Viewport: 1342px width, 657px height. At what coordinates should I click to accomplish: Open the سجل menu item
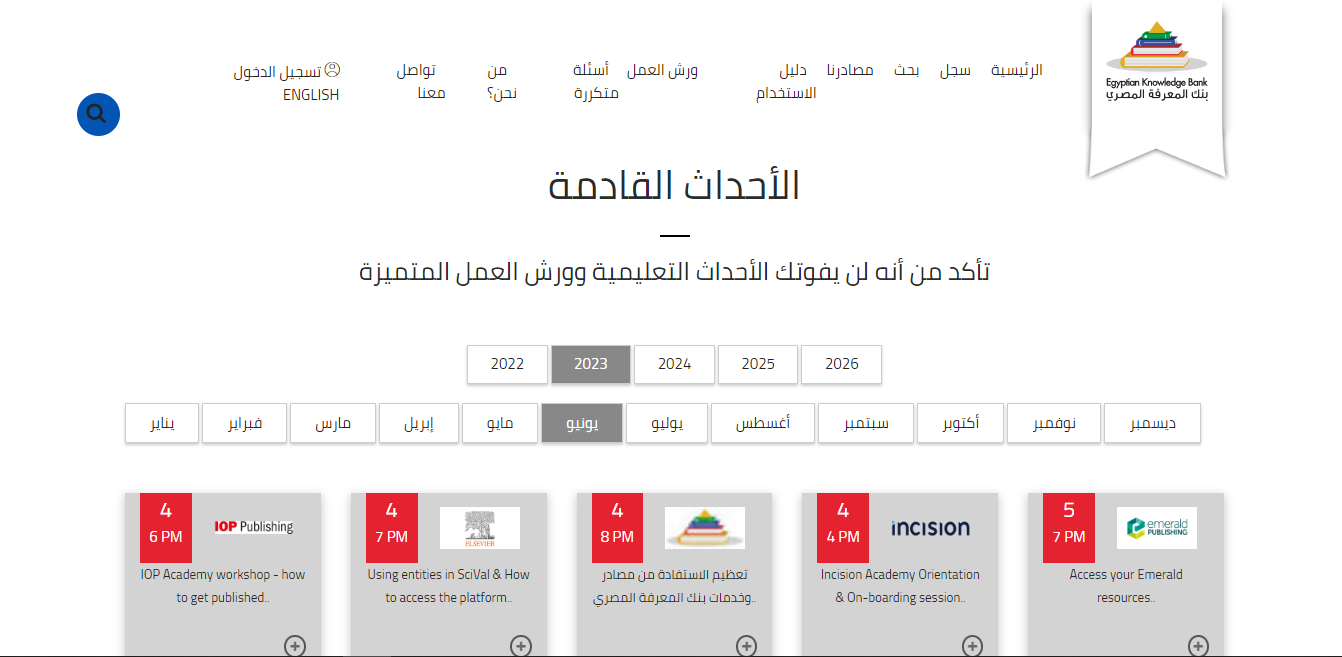(955, 70)
